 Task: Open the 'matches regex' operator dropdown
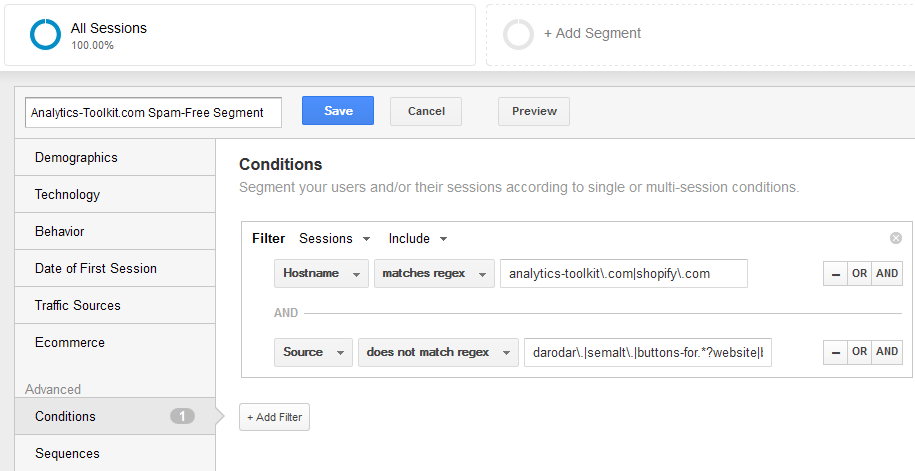[x=434, y=273]
